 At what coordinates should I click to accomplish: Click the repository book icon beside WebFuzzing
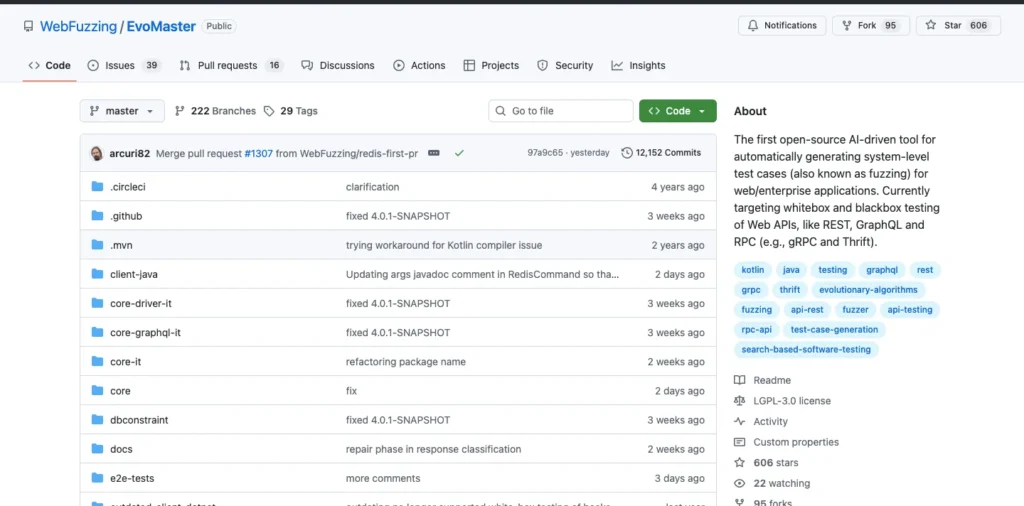coord(28,26)
